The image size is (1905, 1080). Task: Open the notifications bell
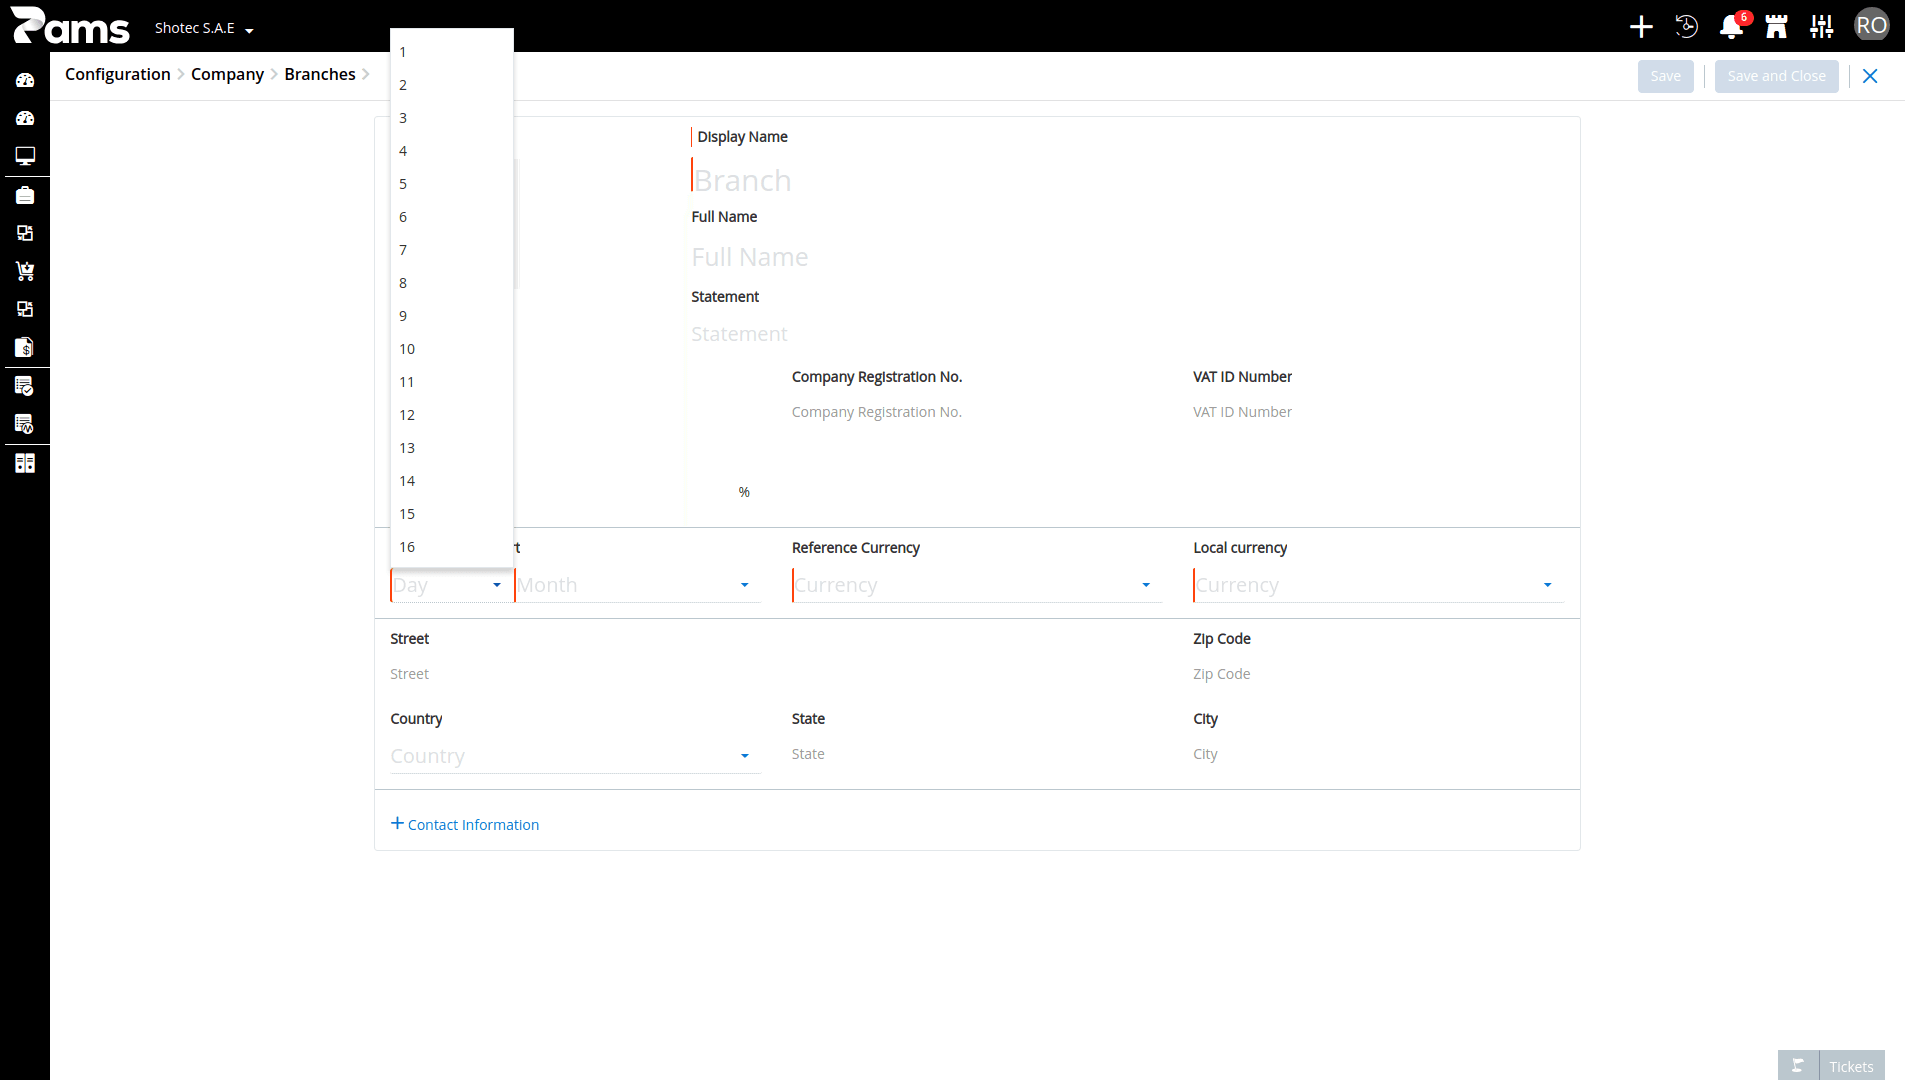tap(1731, 27)
